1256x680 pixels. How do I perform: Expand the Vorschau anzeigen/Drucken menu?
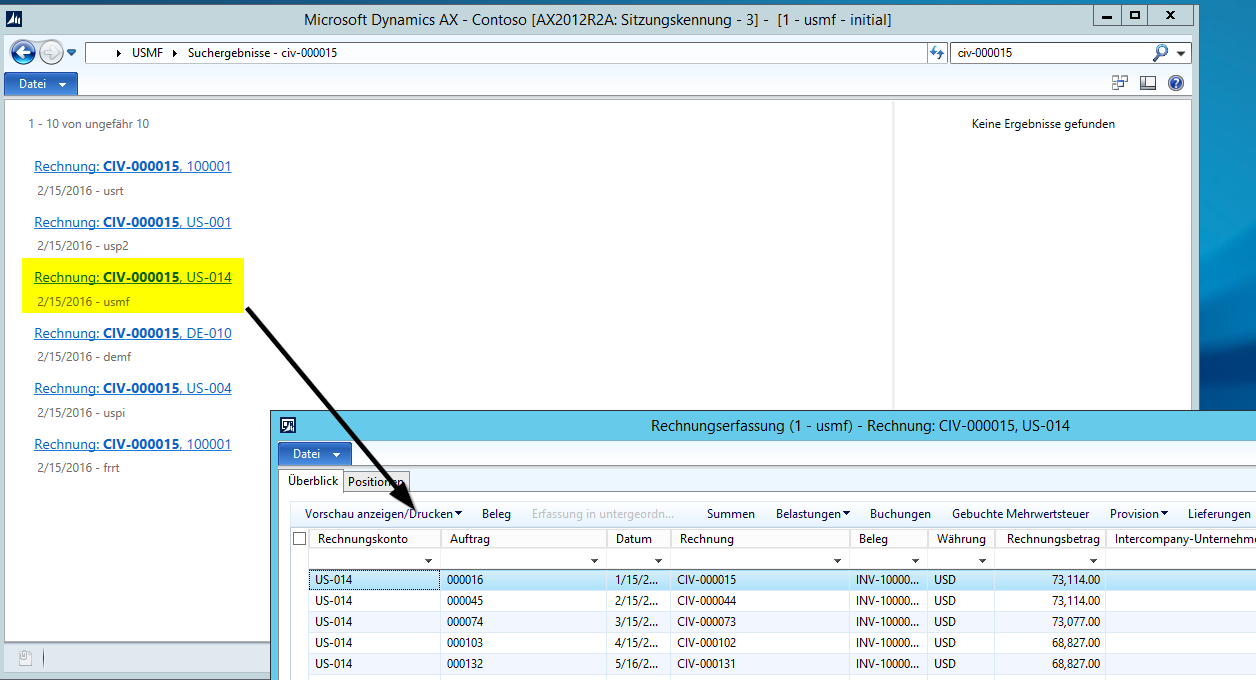click(x=383, y=514)
